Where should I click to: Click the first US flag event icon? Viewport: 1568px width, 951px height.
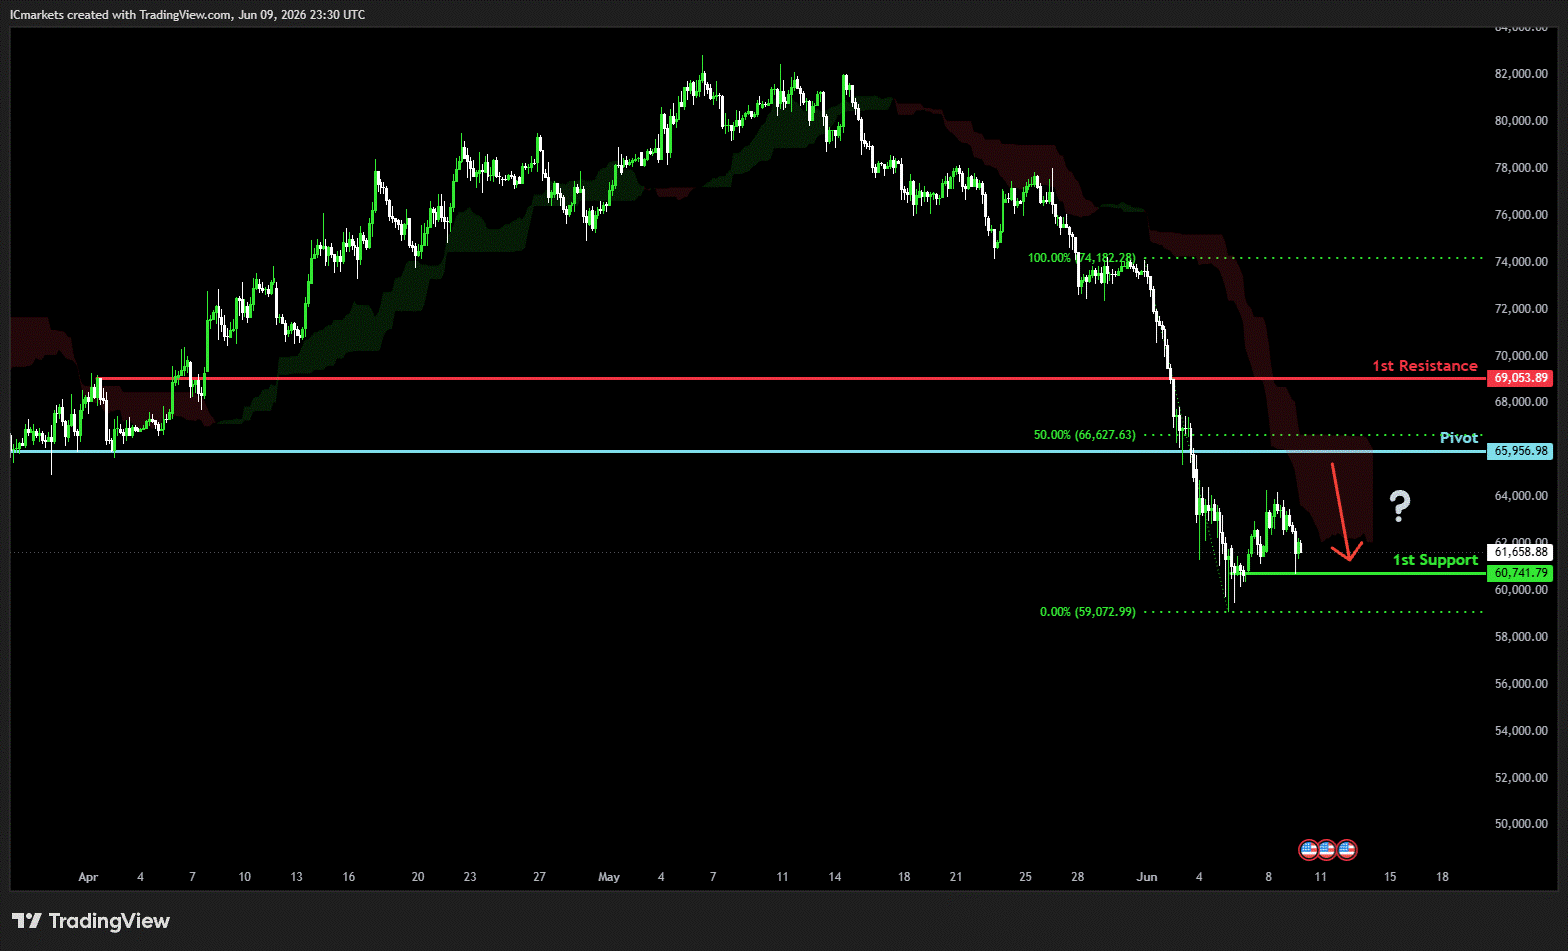1308,850
